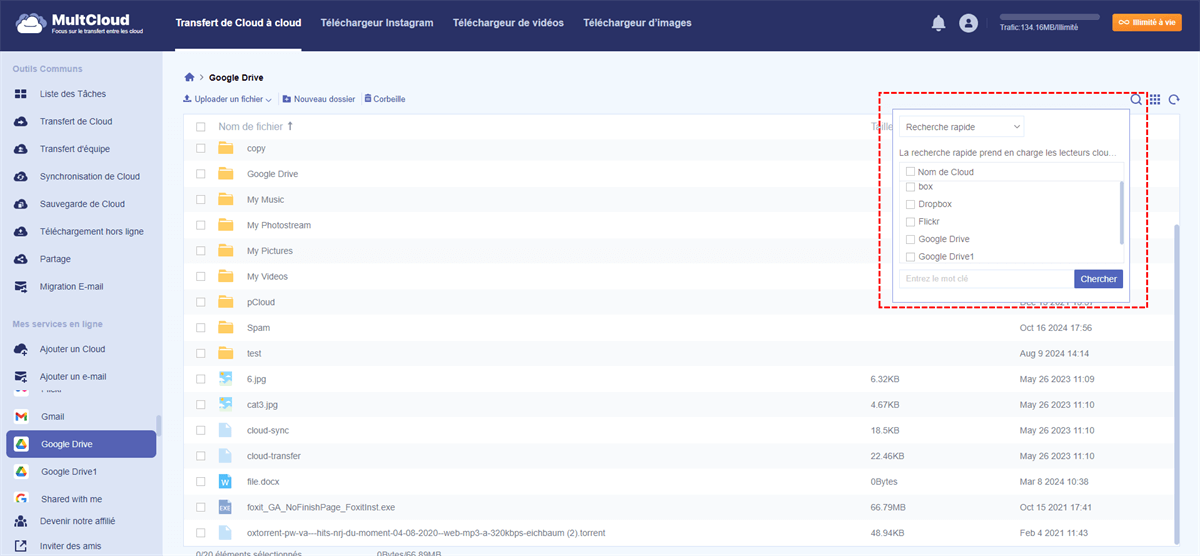Click Nouveau dossier
The width and height of the screenshot is (1200, 556).
[x=318, y=99]
